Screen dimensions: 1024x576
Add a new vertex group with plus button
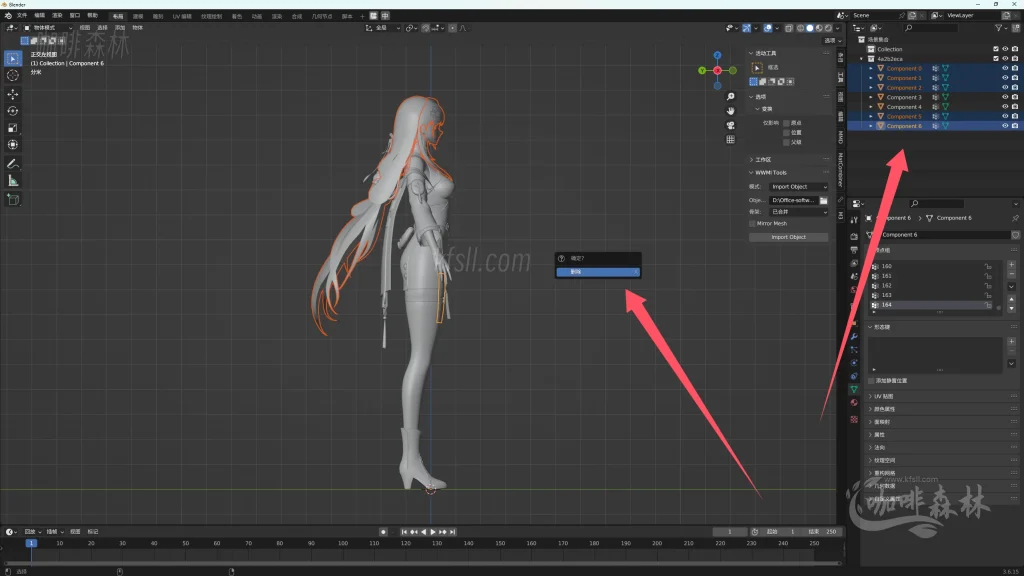click(x=1011, y=264)
